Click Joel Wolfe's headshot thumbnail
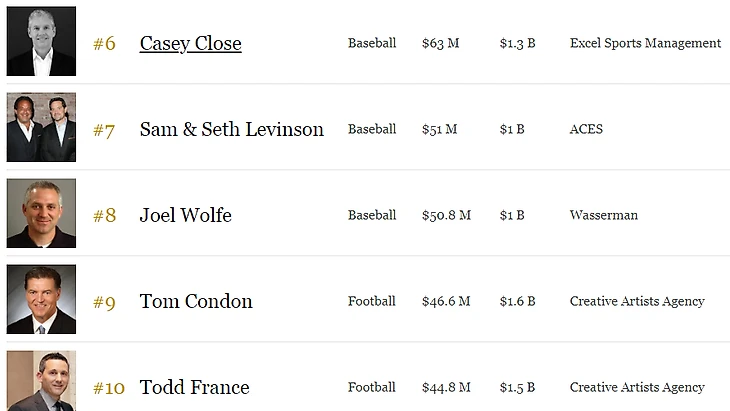 pos(41,214)
